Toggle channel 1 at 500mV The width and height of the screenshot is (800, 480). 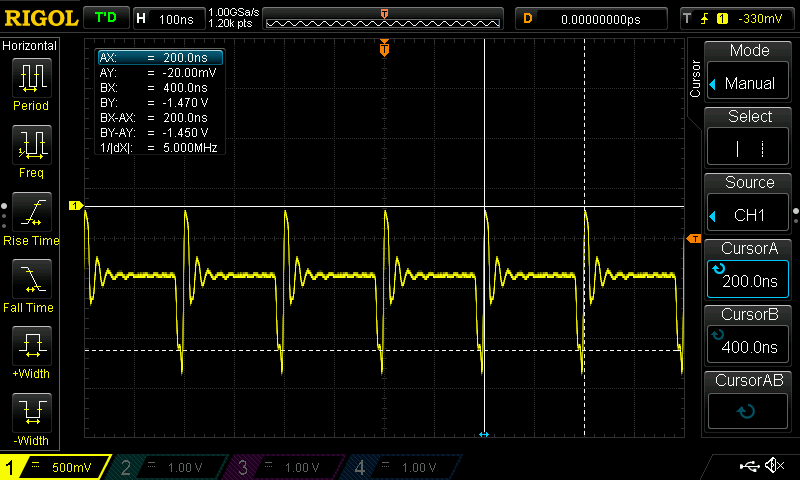pyautogui.click(x=56, y=467)
